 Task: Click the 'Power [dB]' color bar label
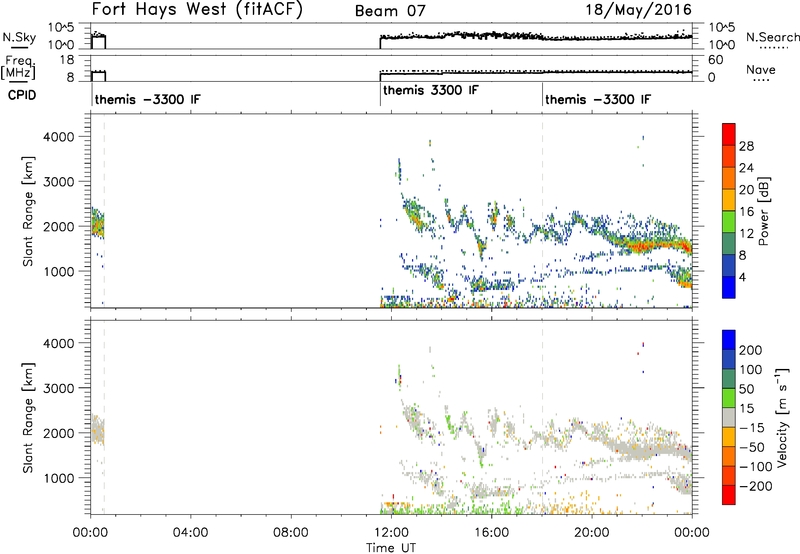coord(763,211)
